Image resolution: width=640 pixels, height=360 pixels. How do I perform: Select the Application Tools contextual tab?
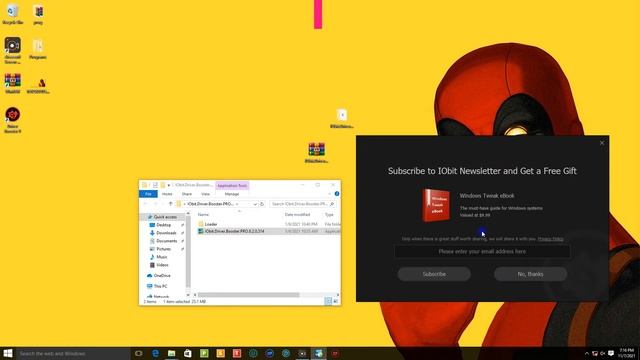232,186
